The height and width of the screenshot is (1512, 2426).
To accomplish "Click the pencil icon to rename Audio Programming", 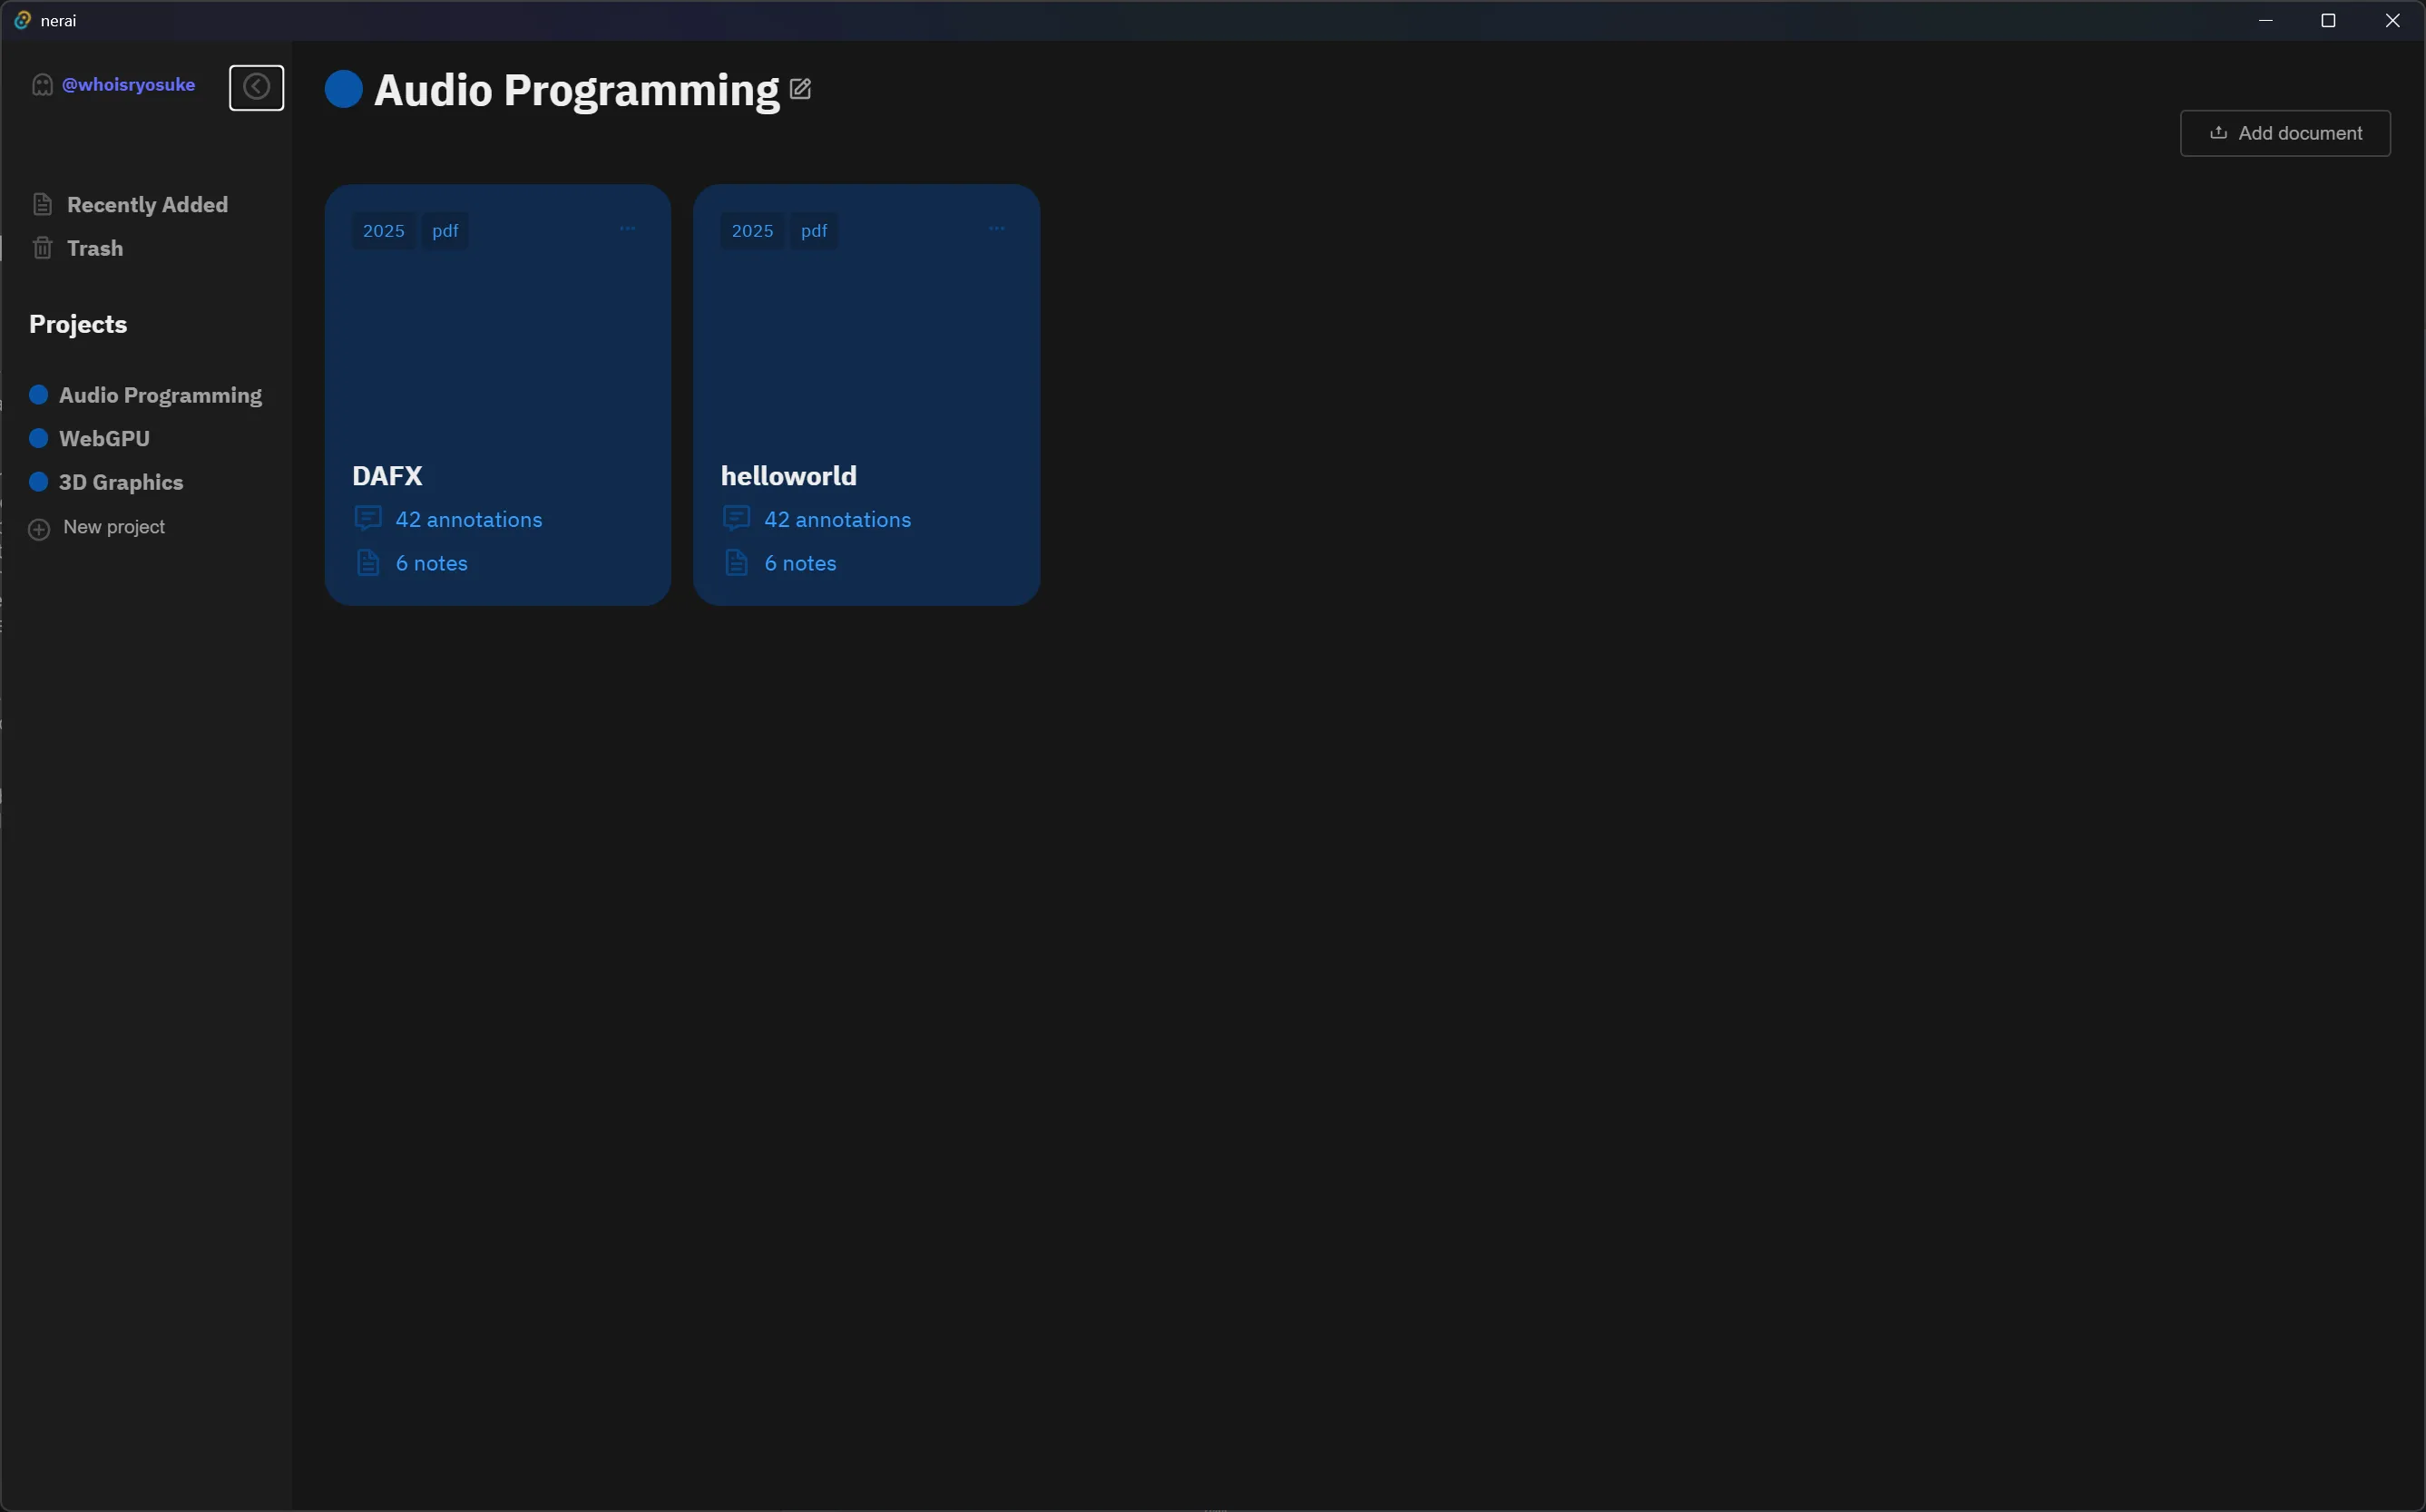I will [x=800, y=89].
